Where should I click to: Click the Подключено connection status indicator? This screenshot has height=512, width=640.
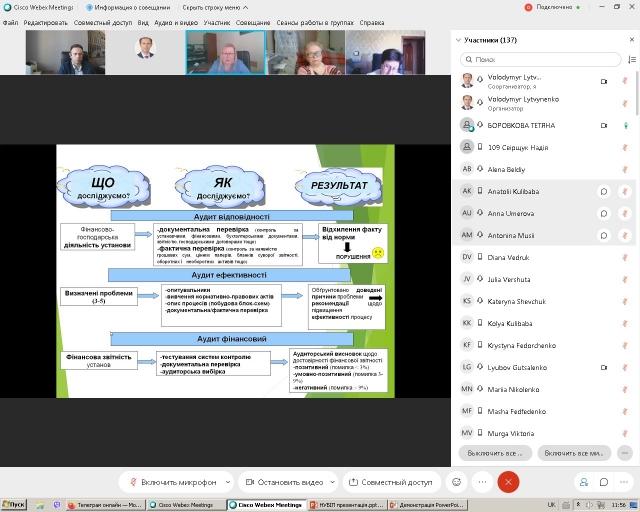click(553, 7)
